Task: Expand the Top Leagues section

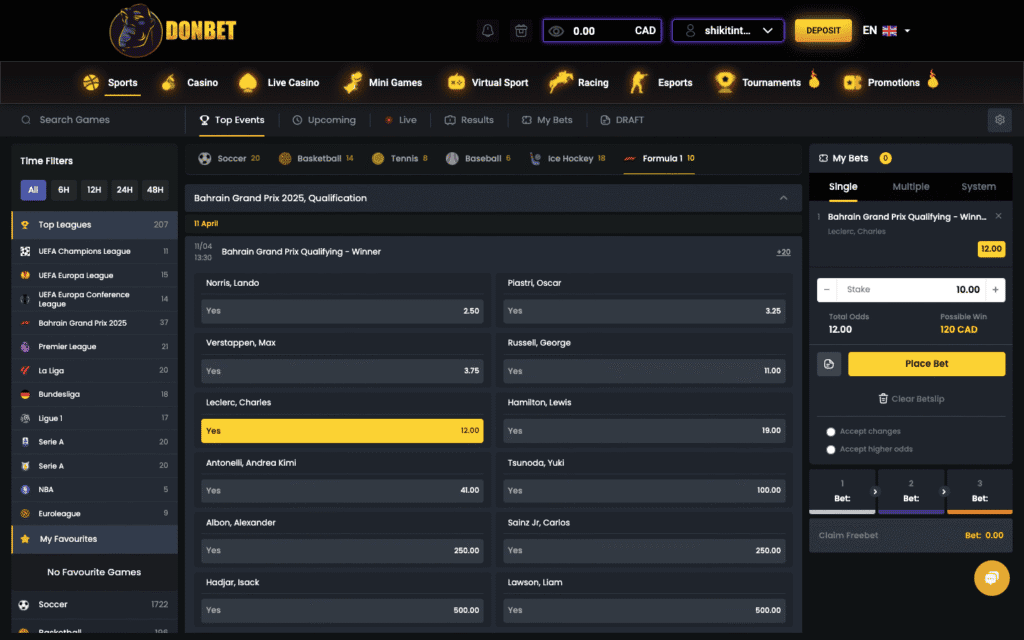Action: [95, 225]
